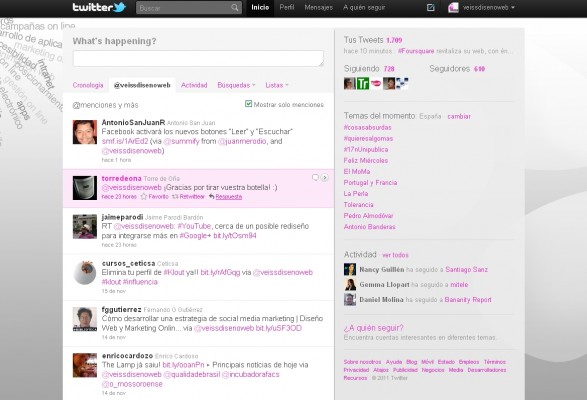Select the @veissdisenoweb tab
This screenshot has height=400, width=587.
[x=142, y=85]
